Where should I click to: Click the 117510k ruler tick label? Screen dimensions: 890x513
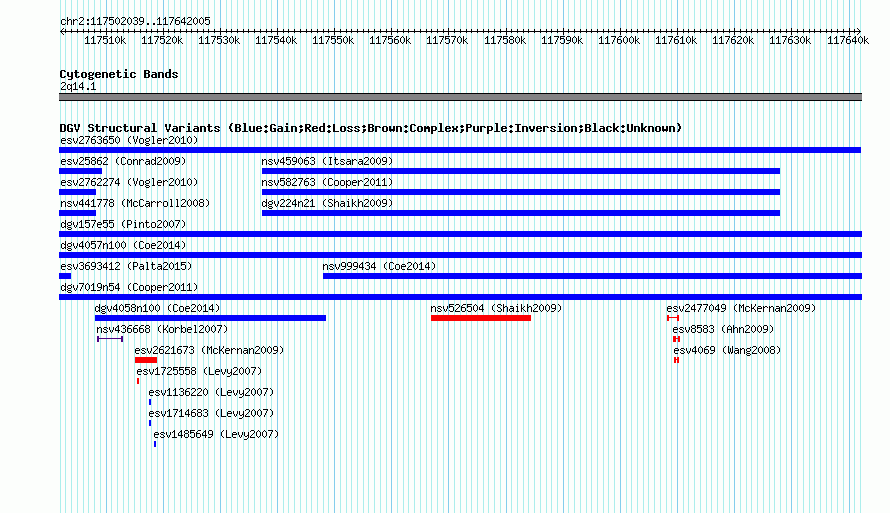pyautogui.click(x=105, y=40)
